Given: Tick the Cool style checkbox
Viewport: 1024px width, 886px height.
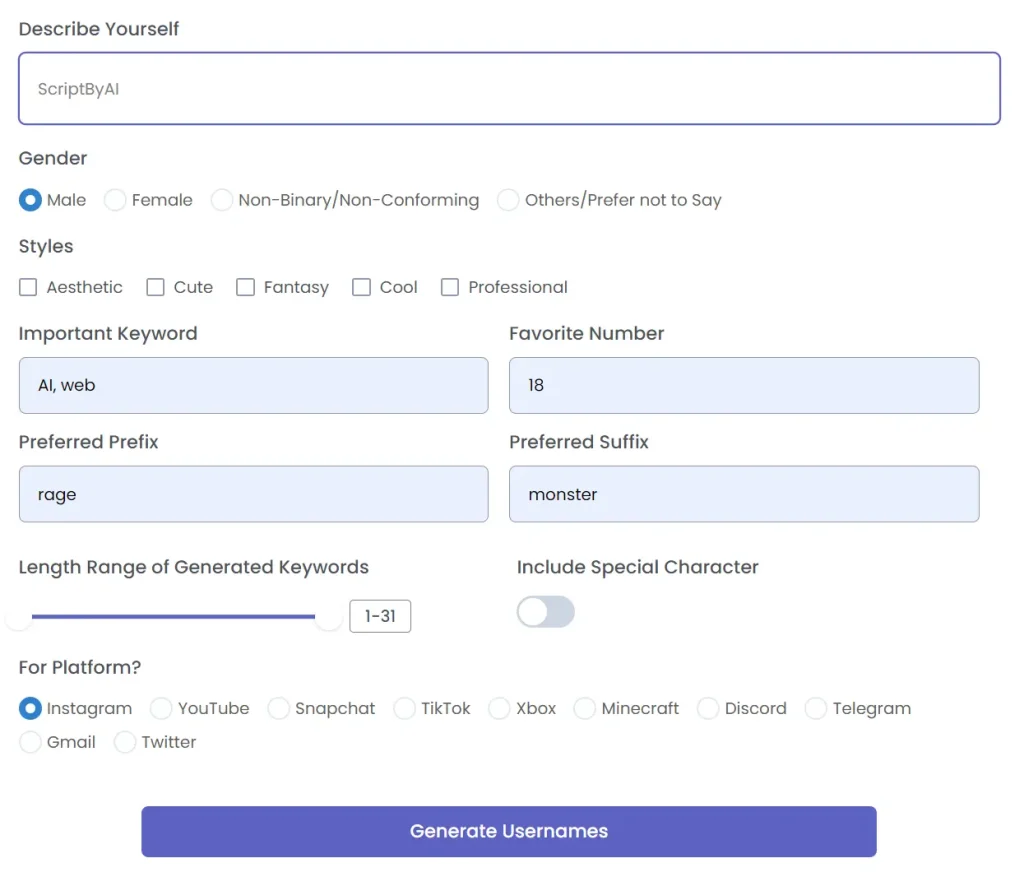Looking at the screenshot, I should pyautogui.click(x=361, y=287).
